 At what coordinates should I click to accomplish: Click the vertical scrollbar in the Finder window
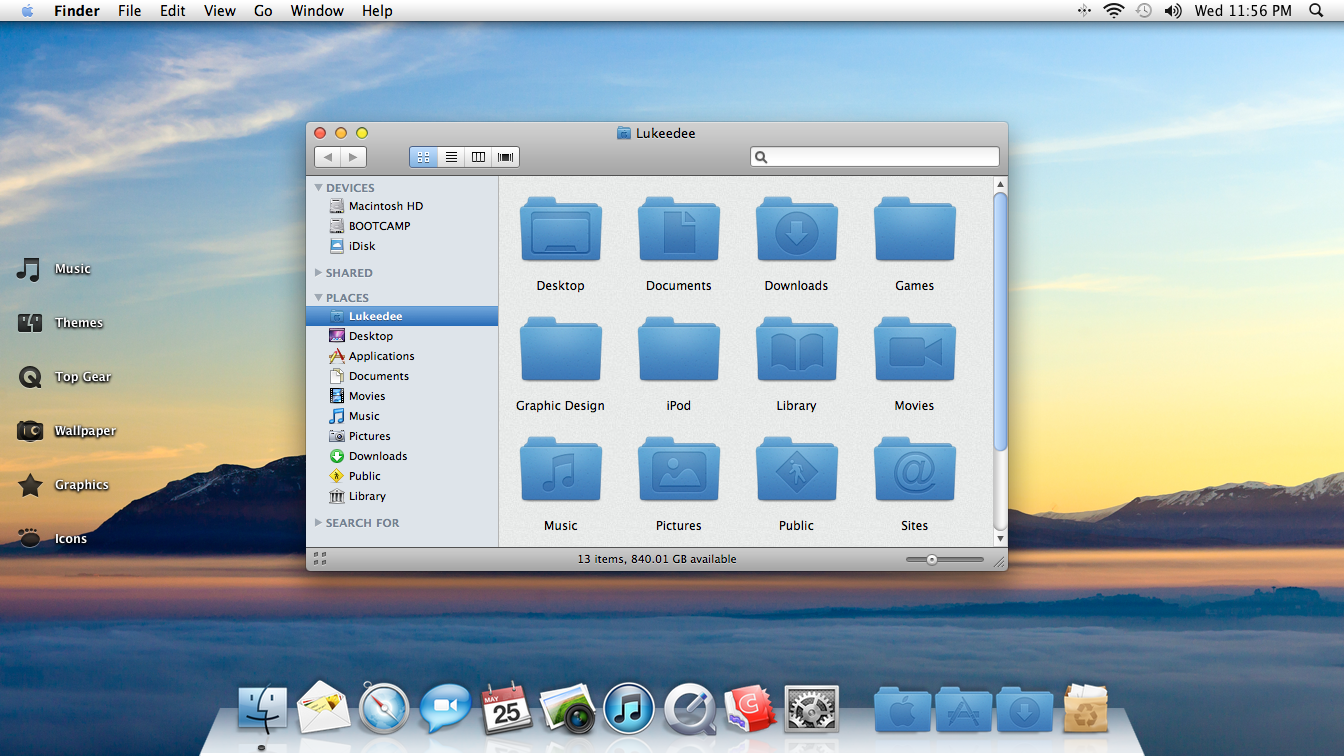tap(1000, 322)
